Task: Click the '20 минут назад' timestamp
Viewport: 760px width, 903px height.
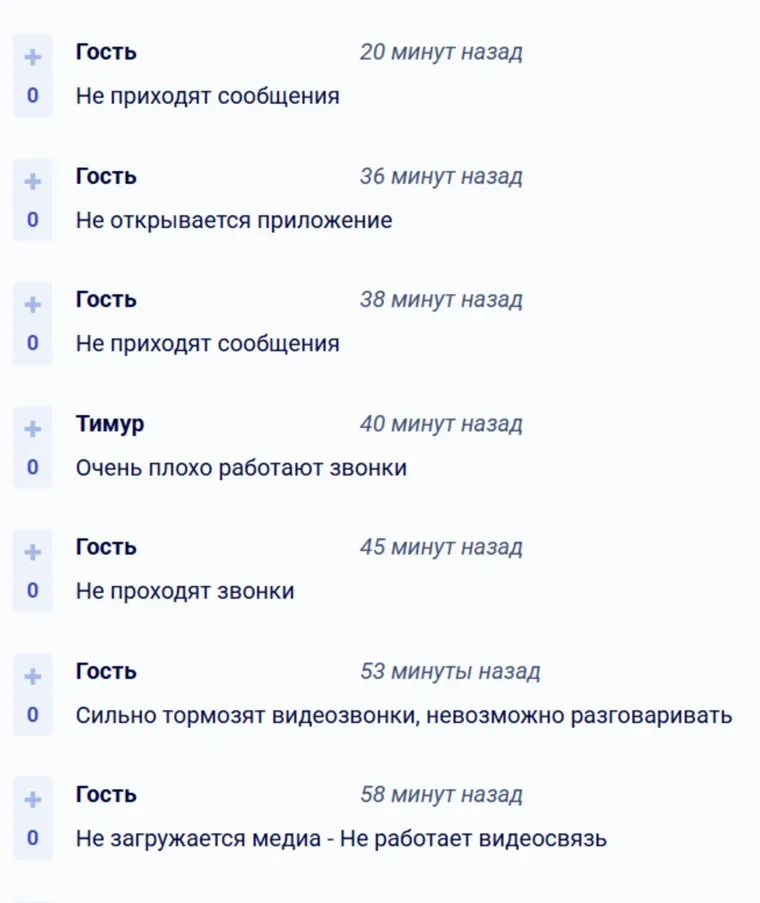Action: coord(441,52)
